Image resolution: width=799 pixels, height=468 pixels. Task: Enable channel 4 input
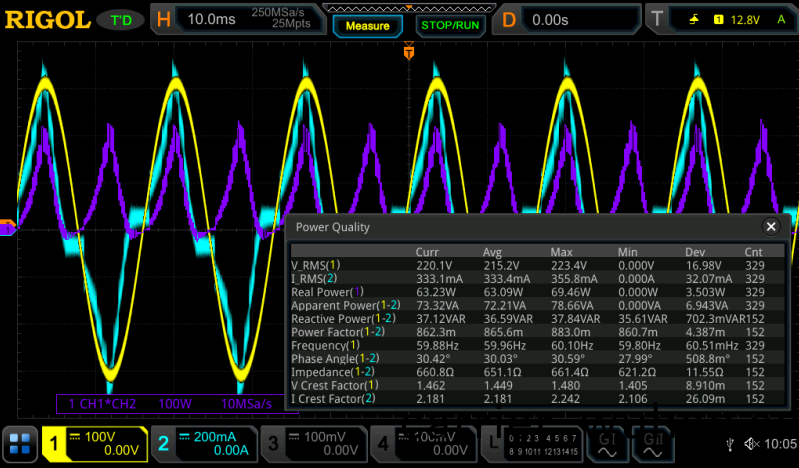(423, 444)
